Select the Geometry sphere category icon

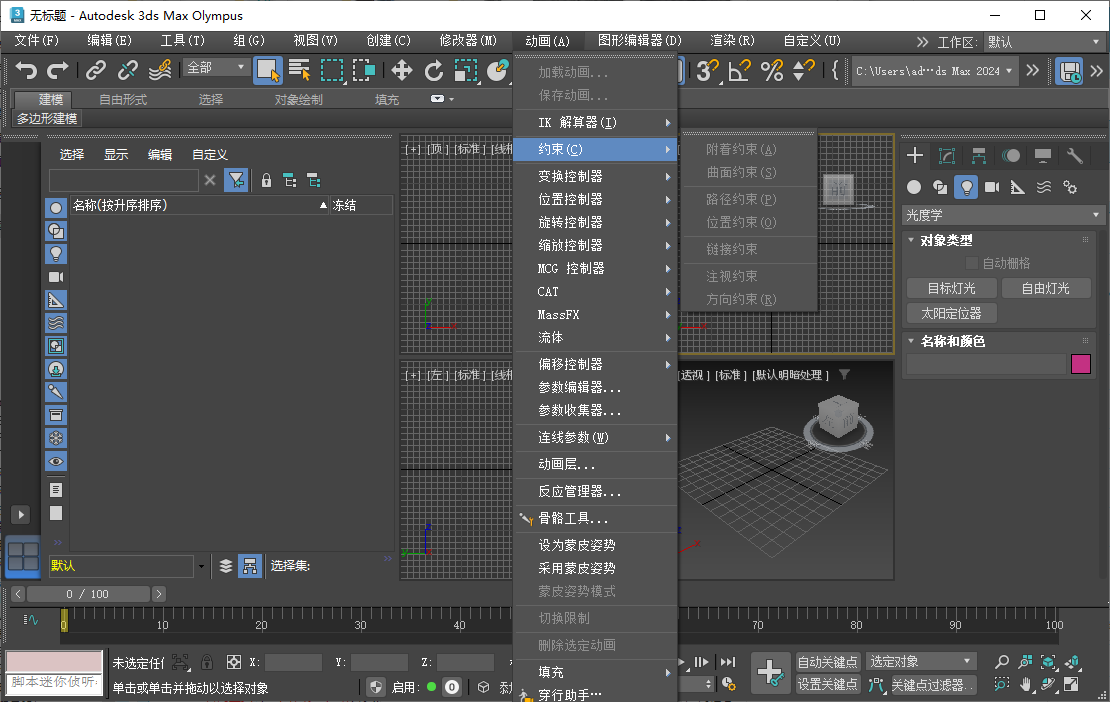pyautogui.click(x=914, y=187)
